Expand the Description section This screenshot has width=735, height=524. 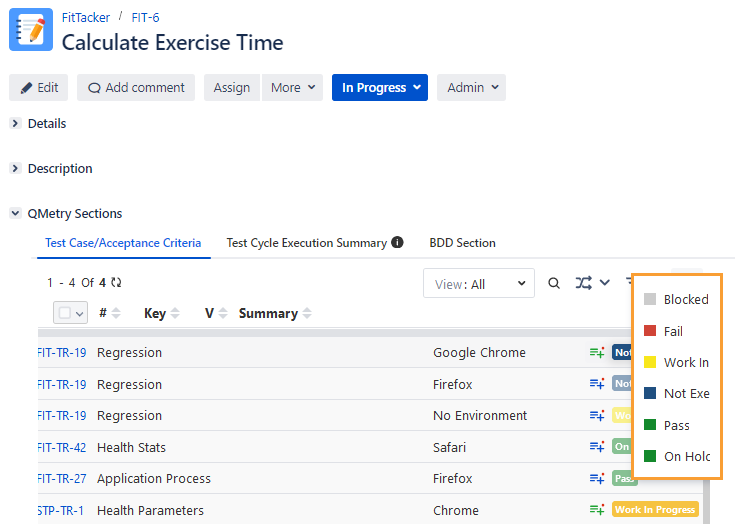[x=15, y=168]
